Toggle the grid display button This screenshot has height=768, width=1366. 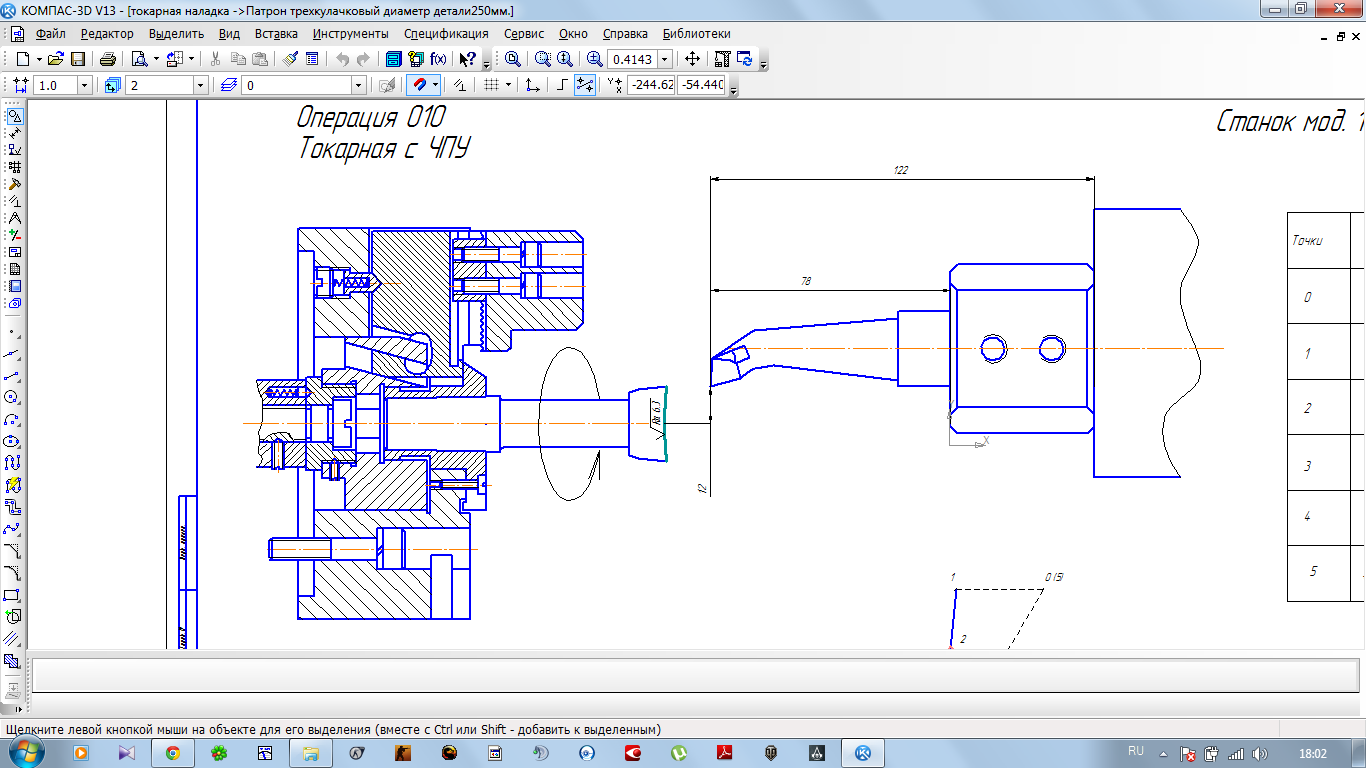click(491, 85)
